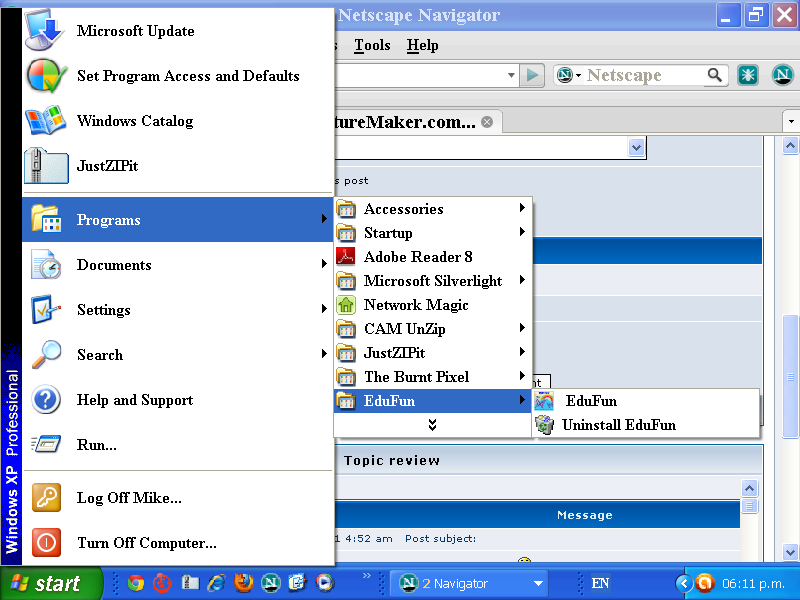The width and height of the screenshot is (800, 600).
Task: Click the teal asterisk toolbar icon in Netscape
Action: pyautogui.click(x=748, y=76)
